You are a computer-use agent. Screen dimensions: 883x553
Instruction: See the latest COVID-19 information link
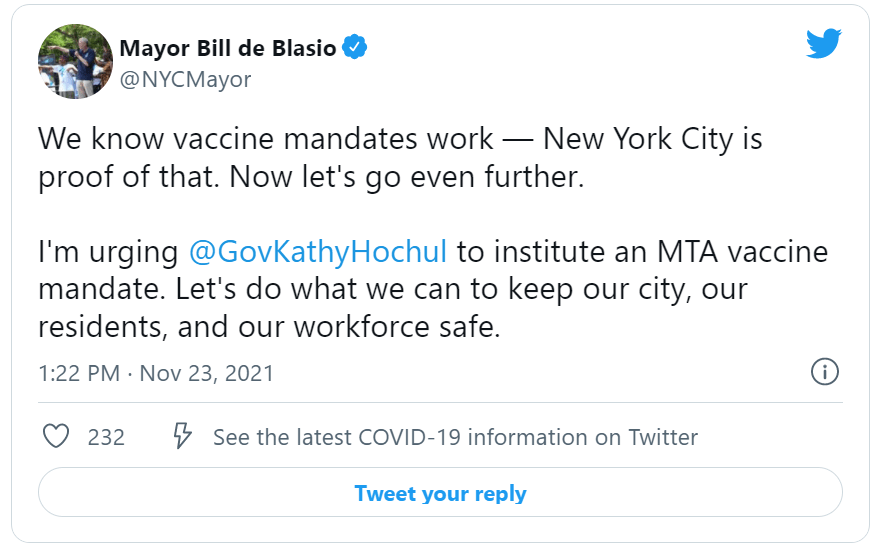tap(455, 437)
